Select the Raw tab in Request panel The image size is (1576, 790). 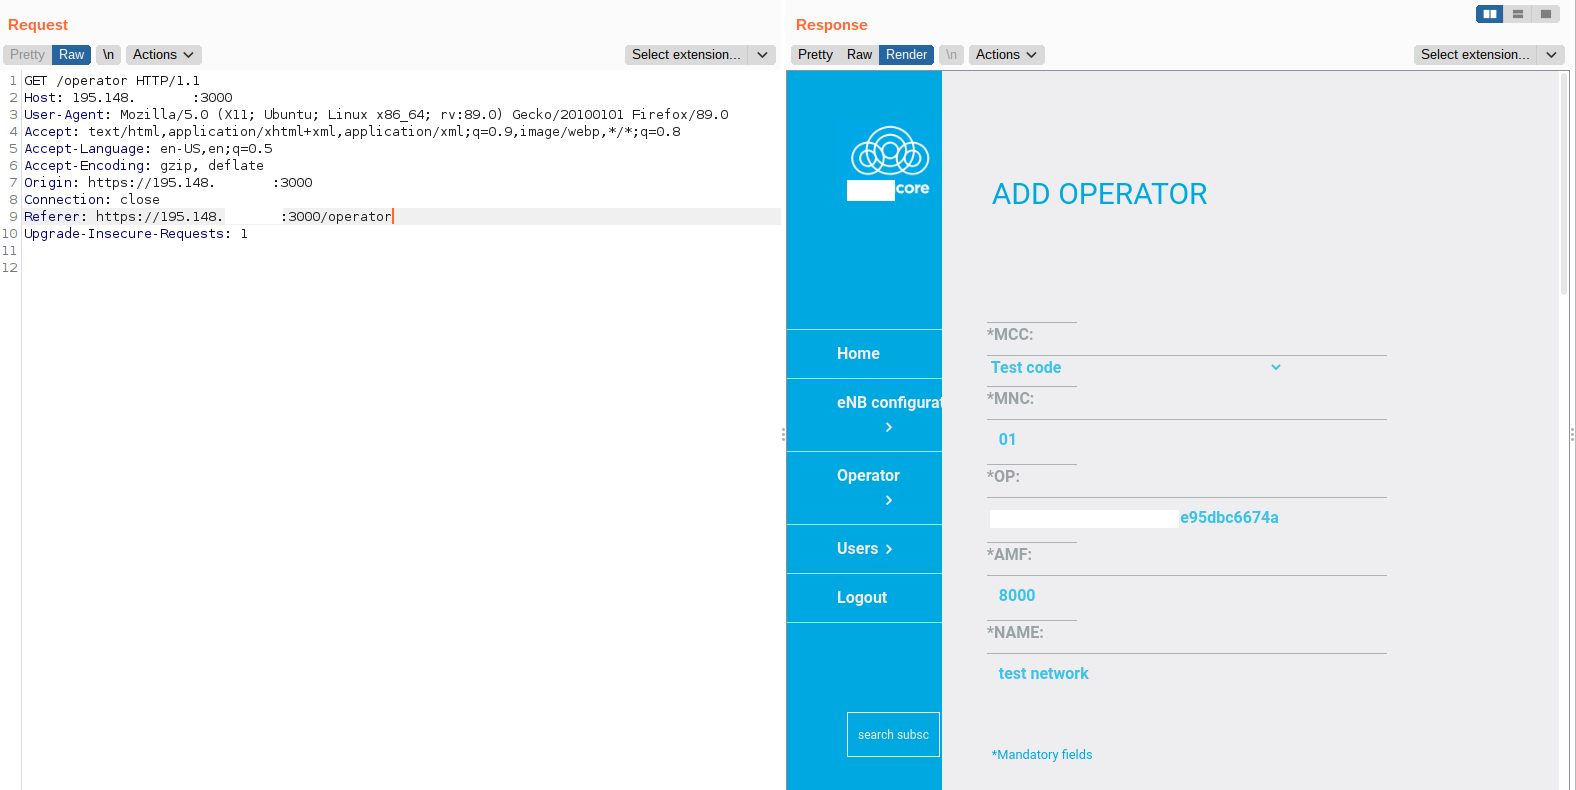72,55
